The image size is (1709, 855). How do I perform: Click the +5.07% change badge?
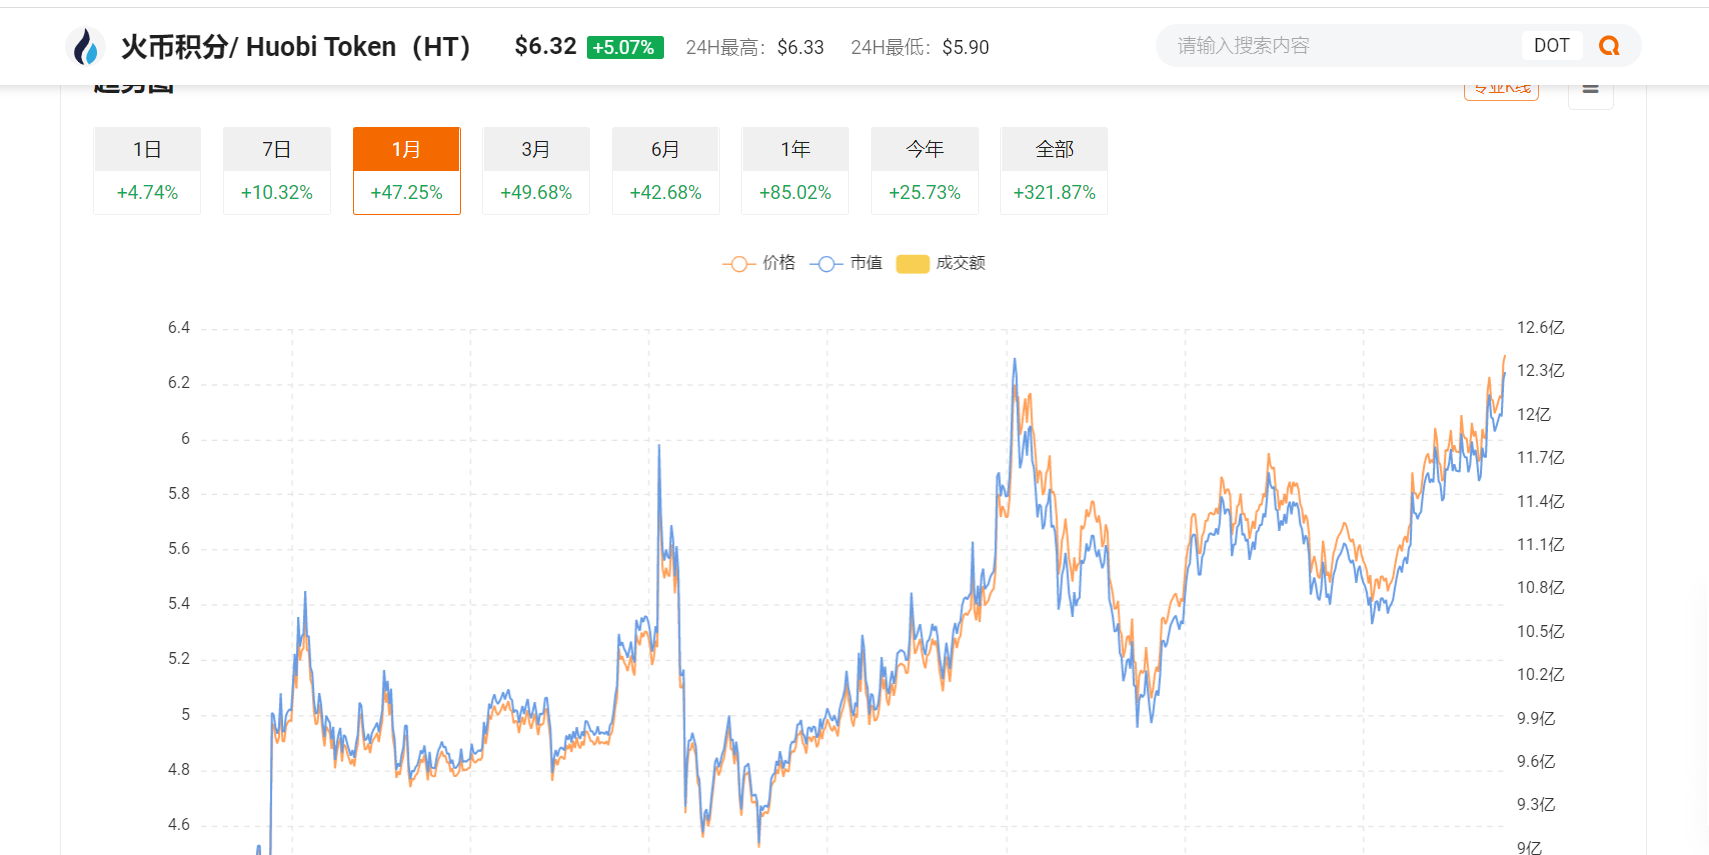click(625, 47)
